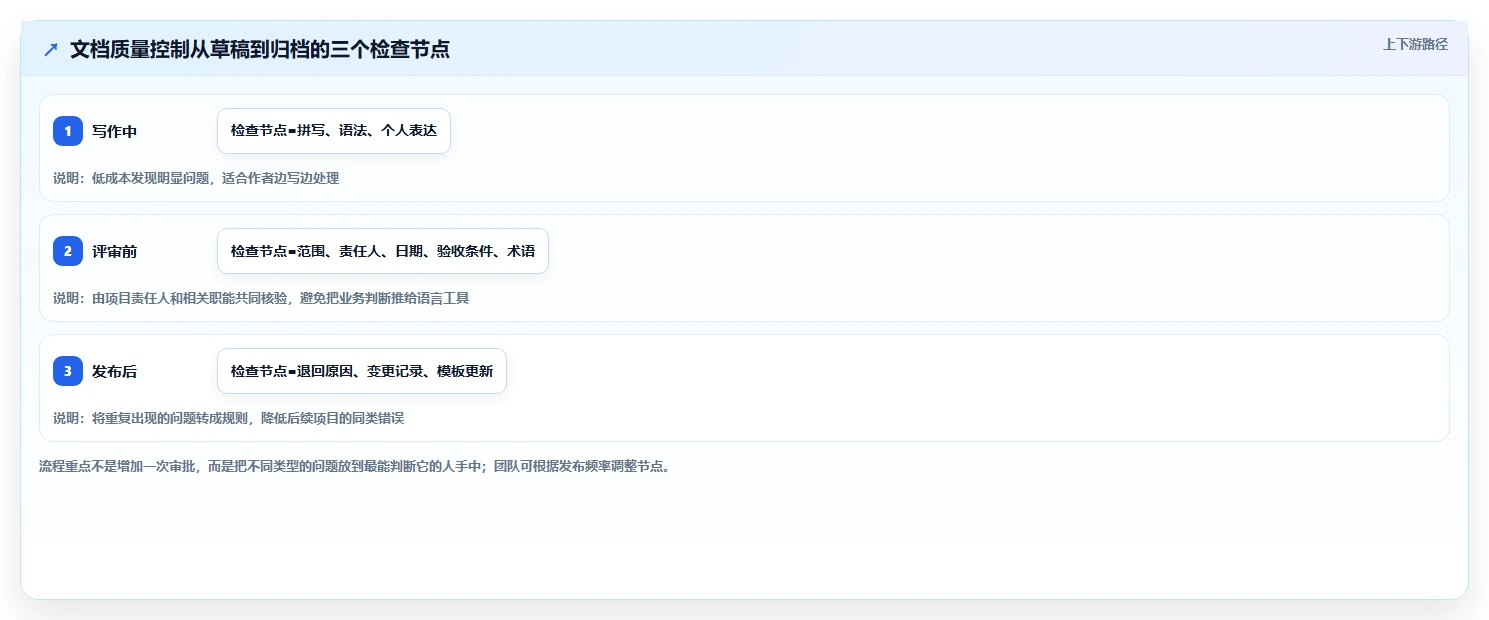The width and height of the screenshot is (1489, 620).
Task: Click the 评审前 stage label
Action: [114, 251]
